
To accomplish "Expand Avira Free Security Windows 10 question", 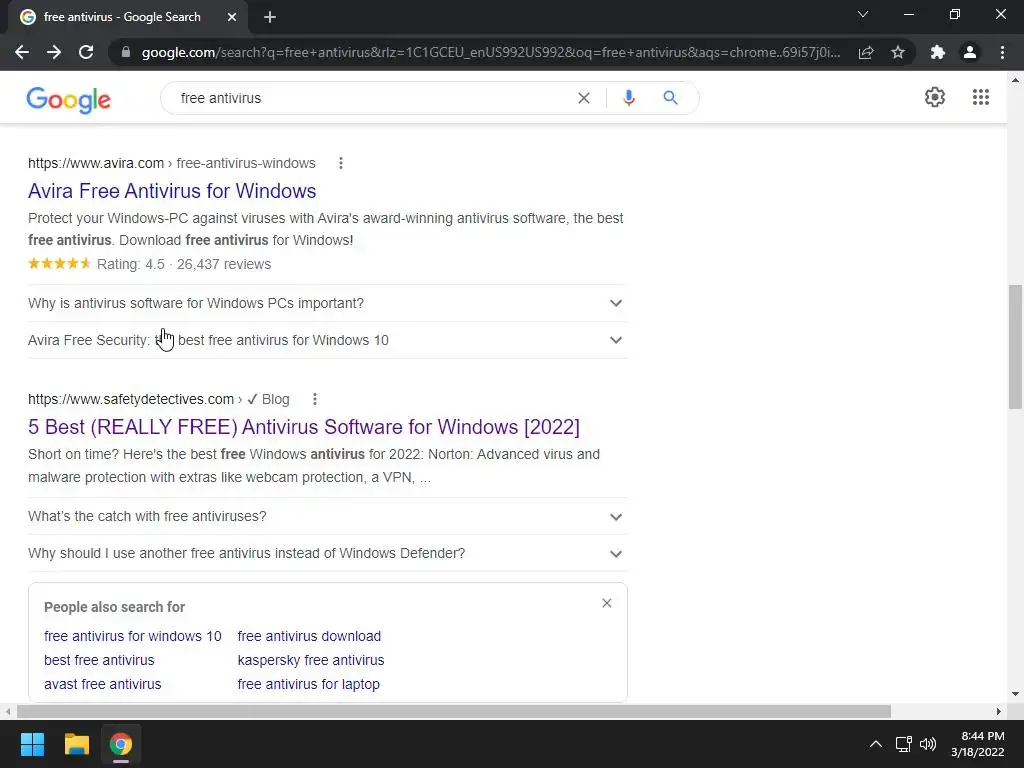I will 328,340.
